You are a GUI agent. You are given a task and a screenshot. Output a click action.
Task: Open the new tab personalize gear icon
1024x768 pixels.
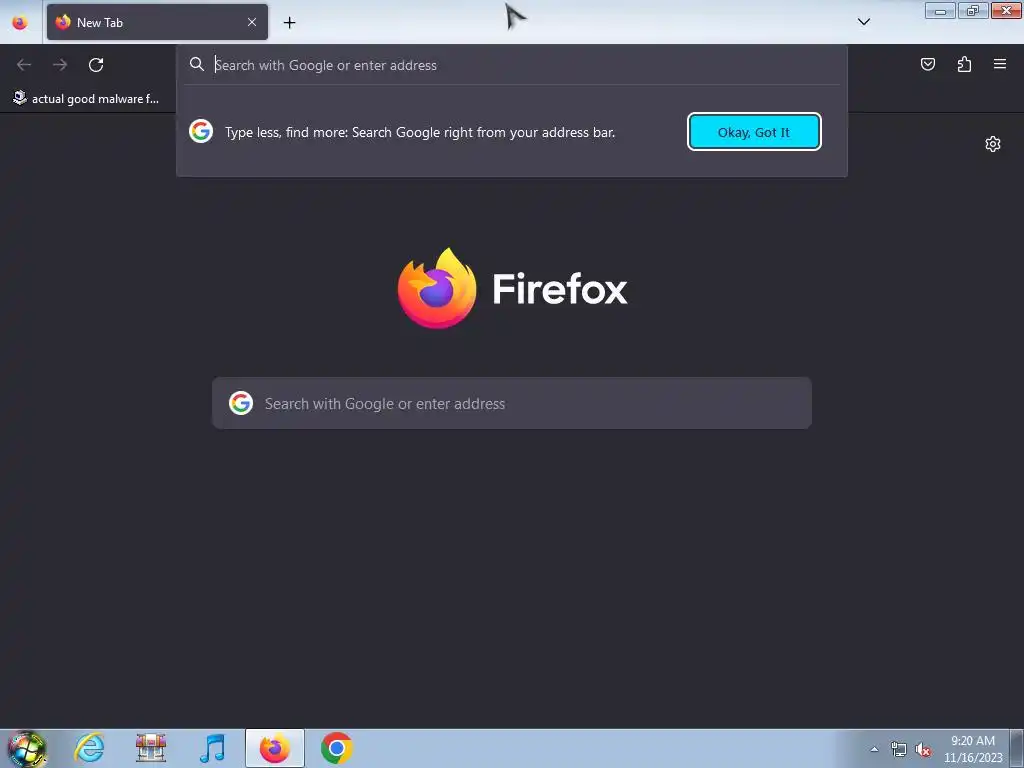coord(993,144)
